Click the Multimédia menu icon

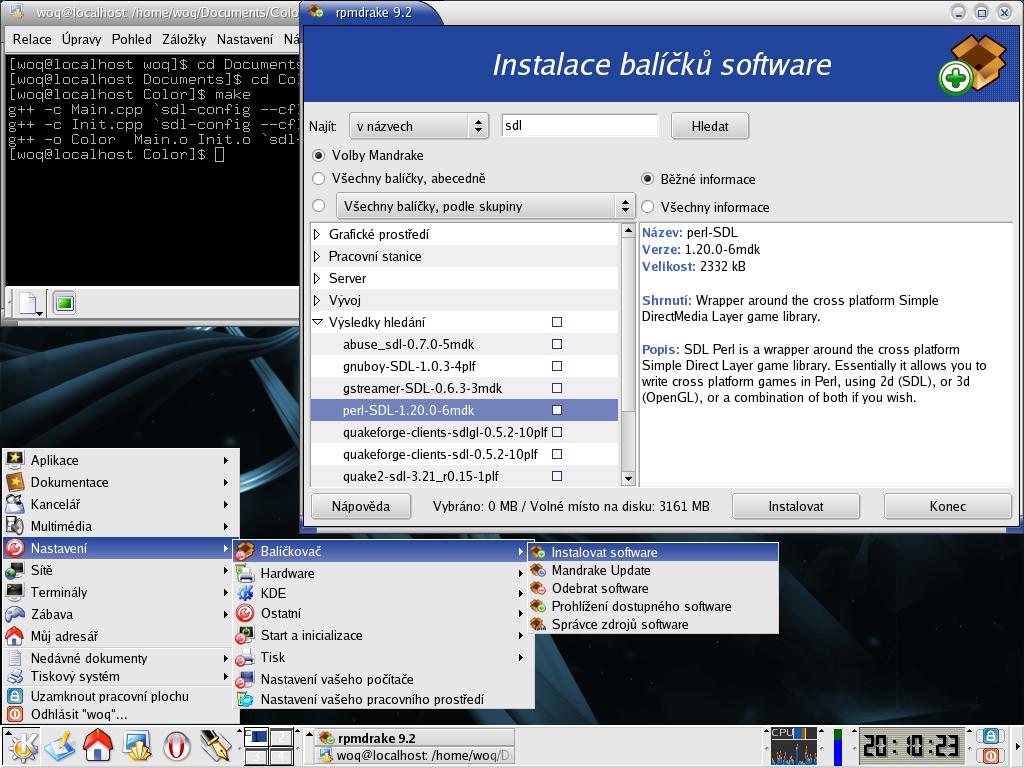15,526
